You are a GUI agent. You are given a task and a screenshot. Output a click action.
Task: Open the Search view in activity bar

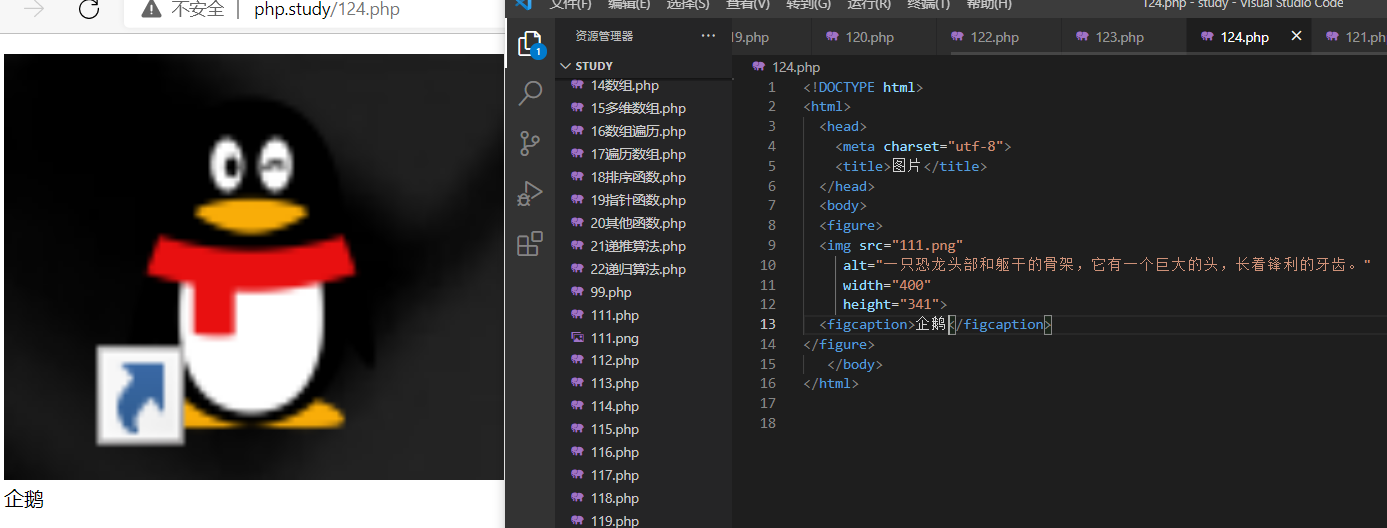coord(530,94)
